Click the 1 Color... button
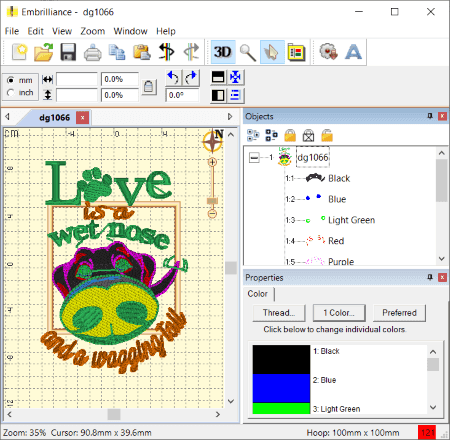The image size is (450, 440). tap(339, 313)
